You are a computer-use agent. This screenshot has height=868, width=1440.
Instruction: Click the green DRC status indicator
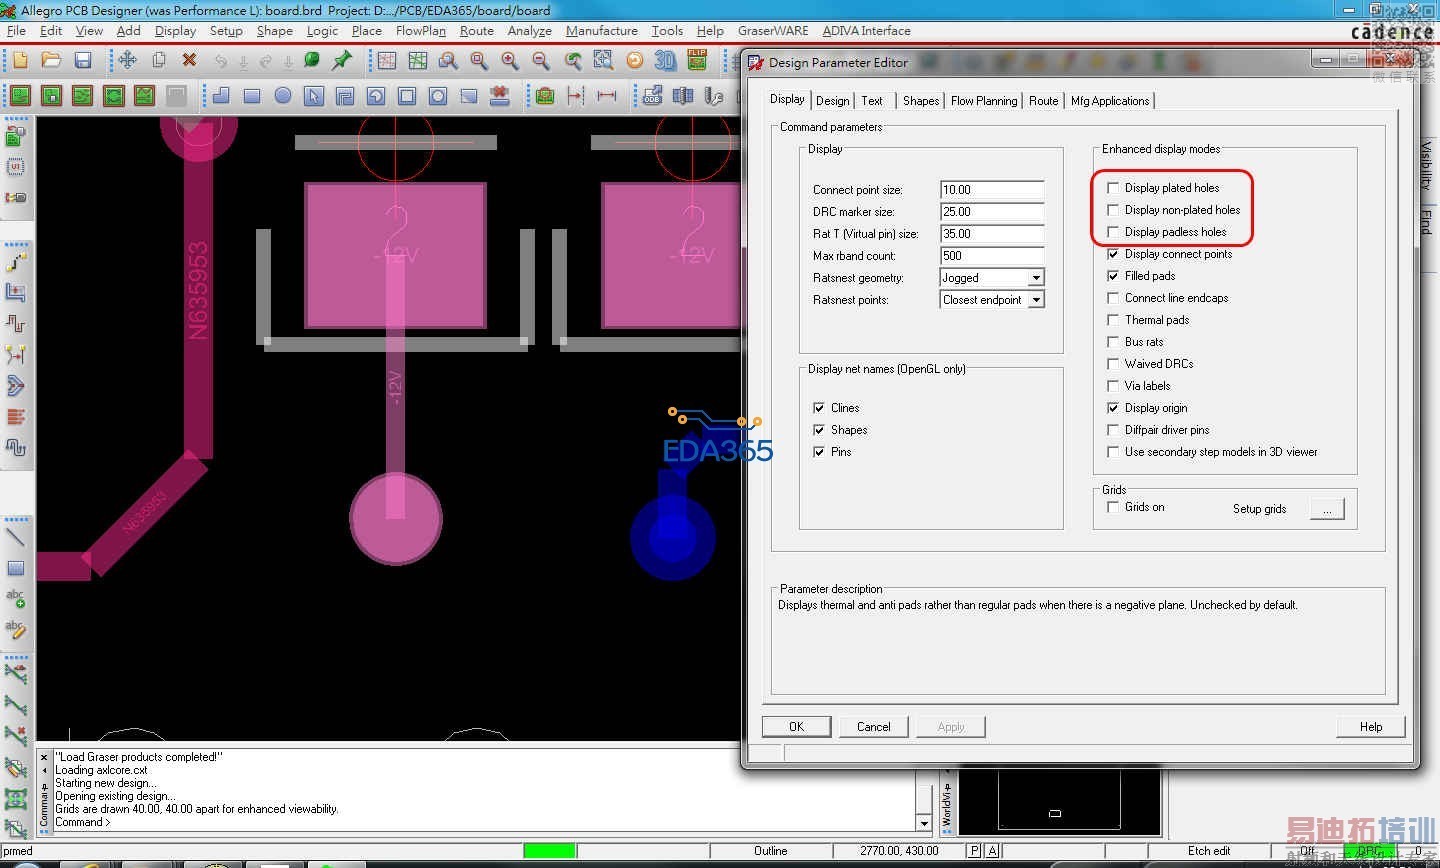(1369, 851)
